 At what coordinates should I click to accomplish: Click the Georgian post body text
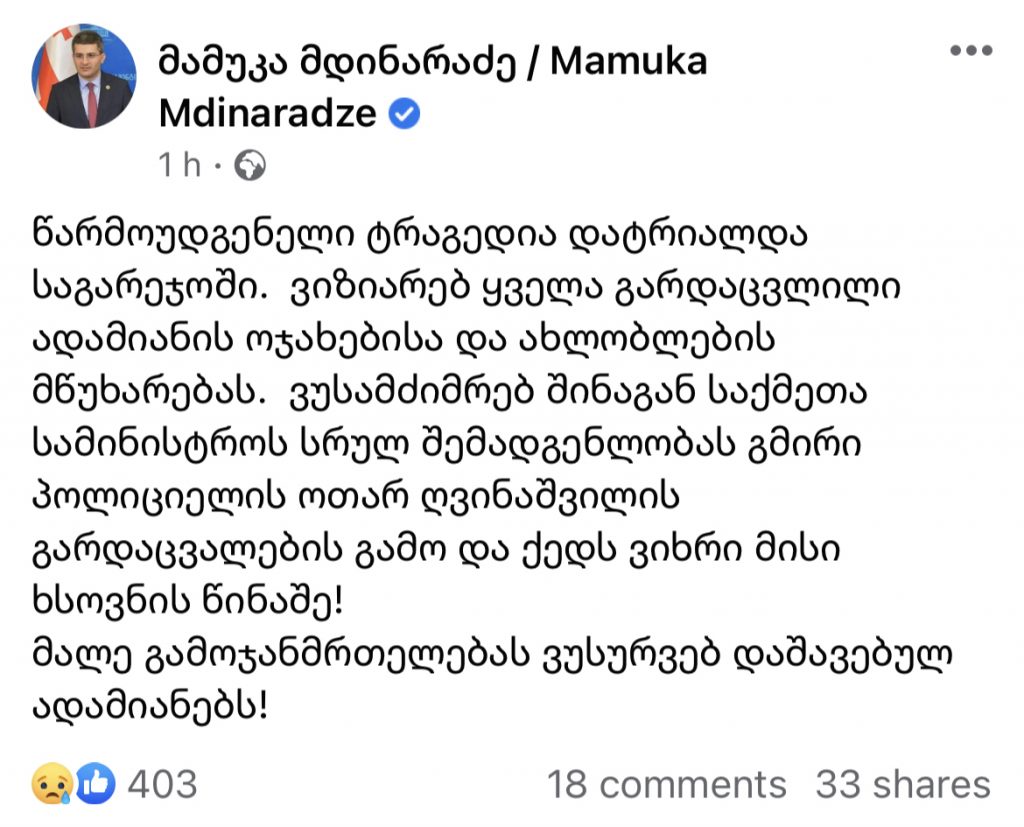point(493,471)
